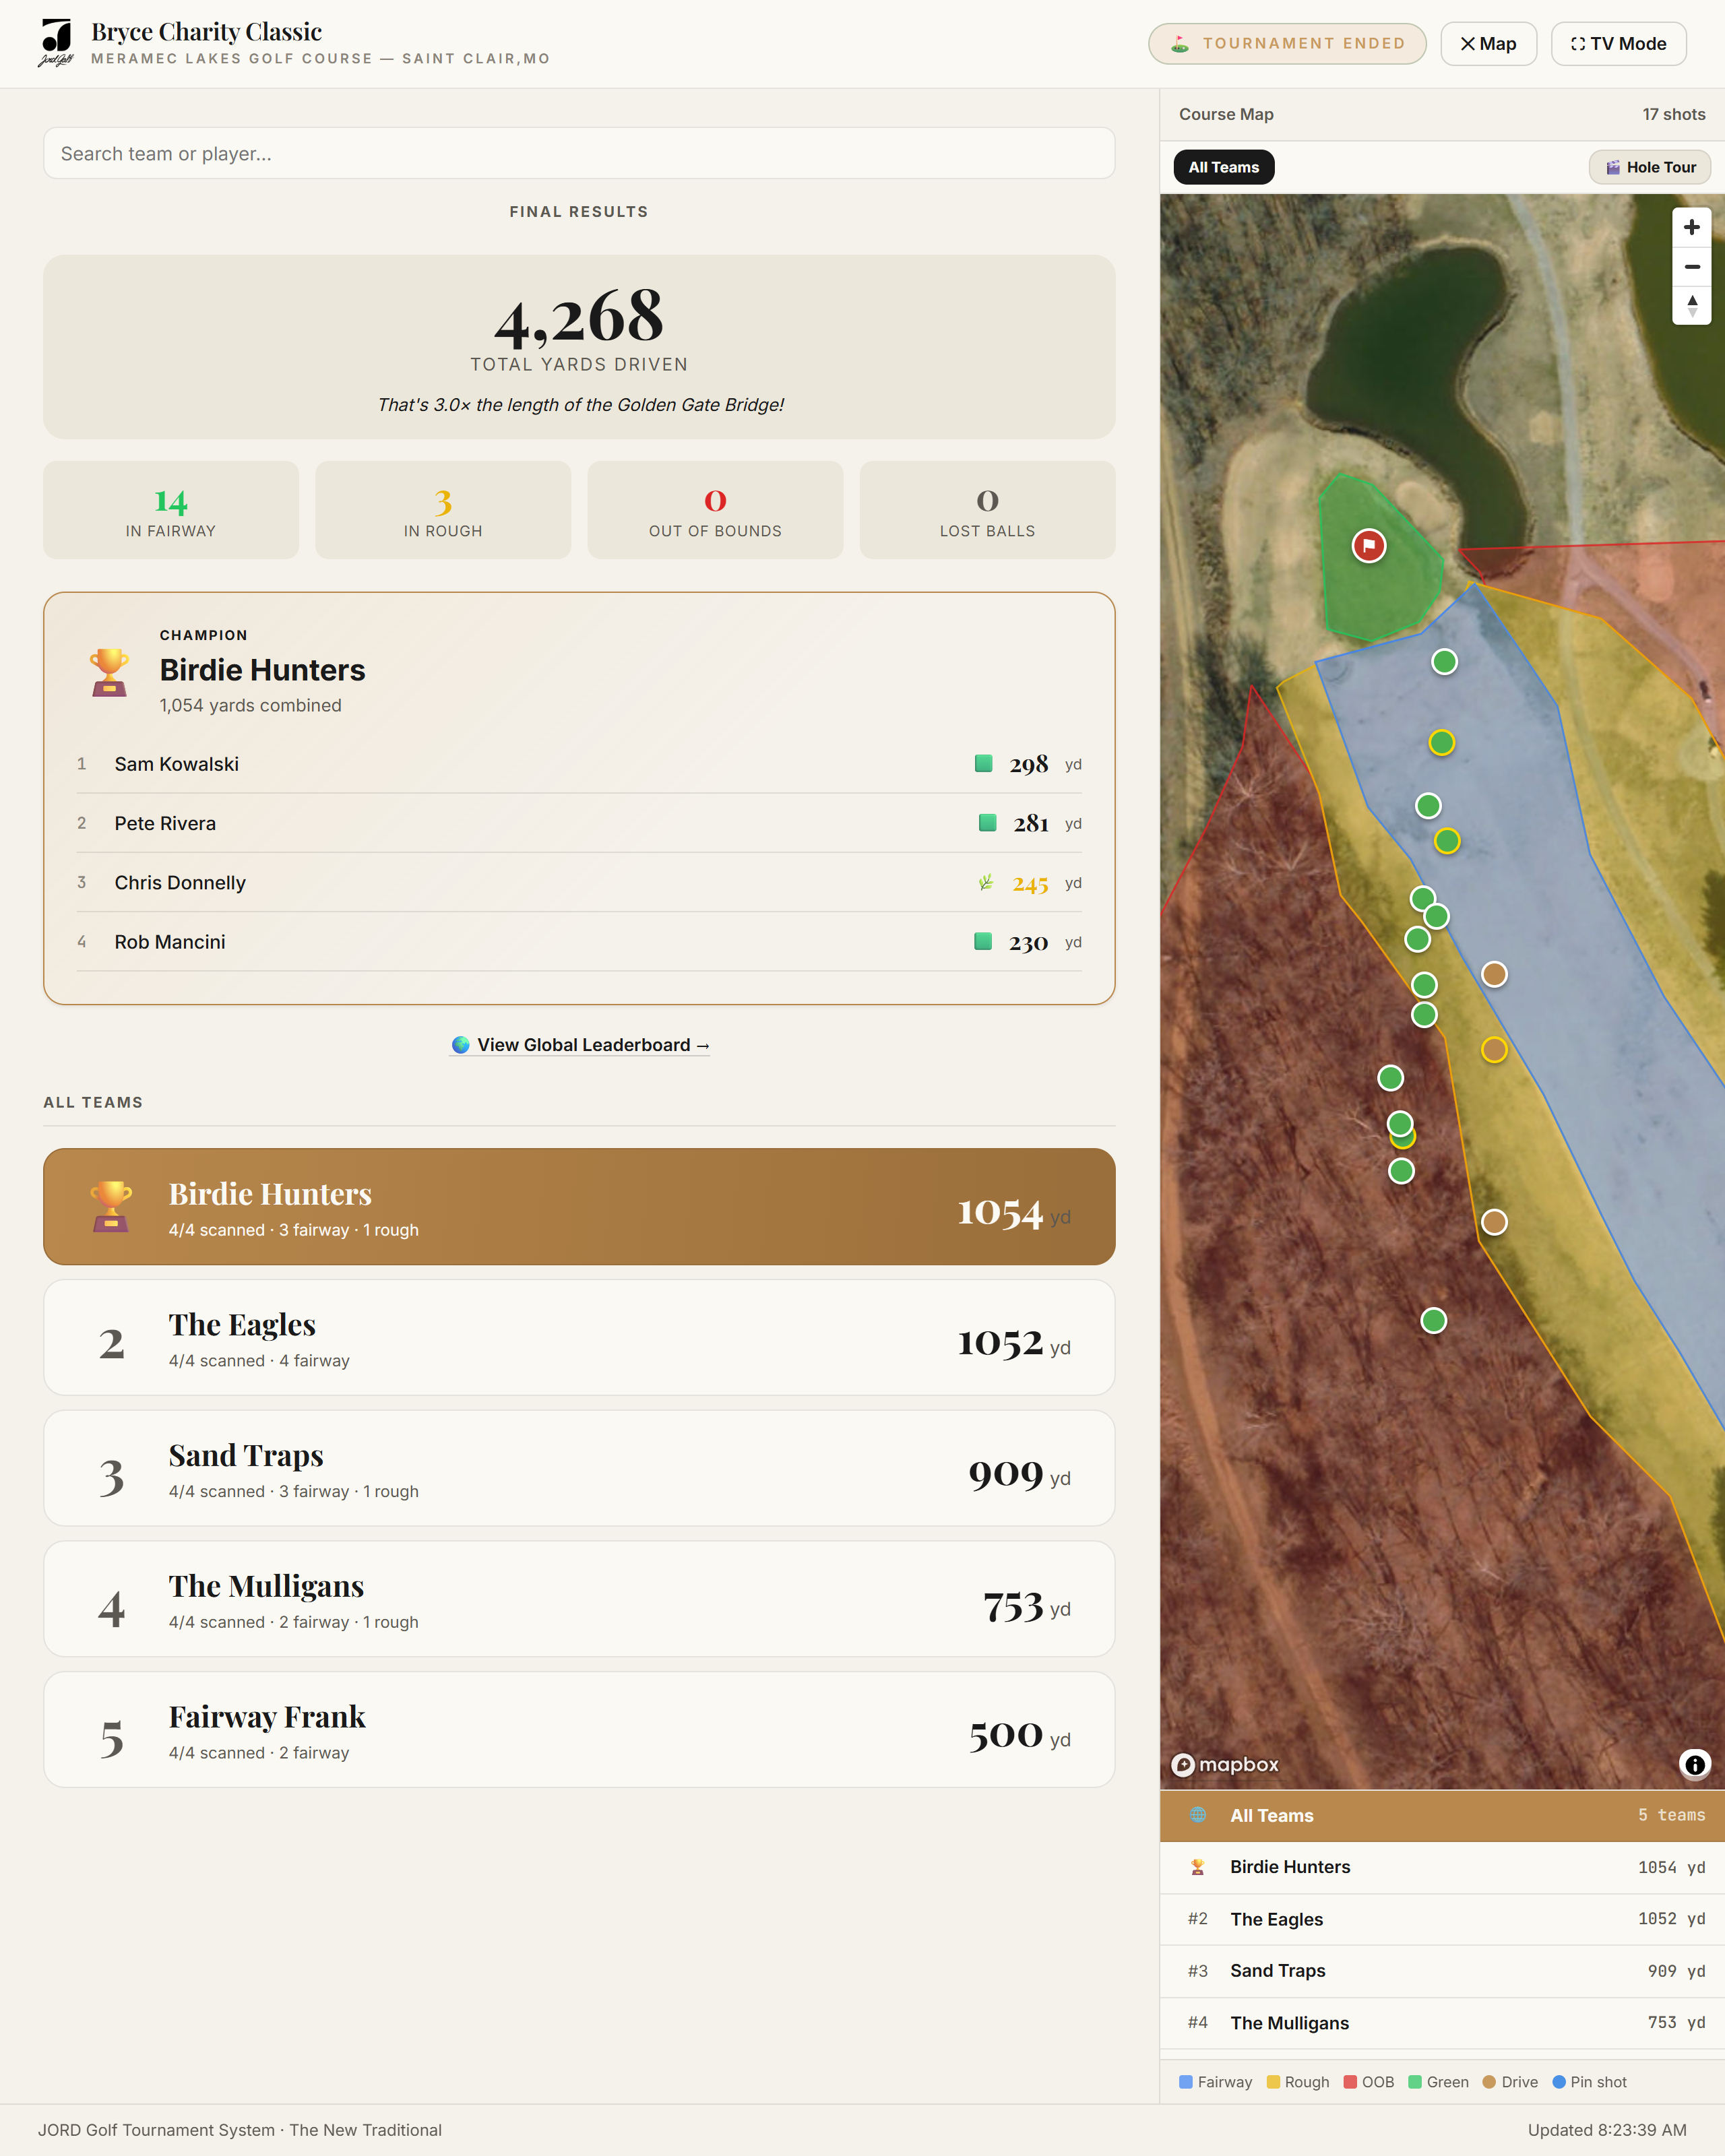Screen dimensions: 1725x2156
Task: Select Pete Rivera player row
Action: (579, 823)
